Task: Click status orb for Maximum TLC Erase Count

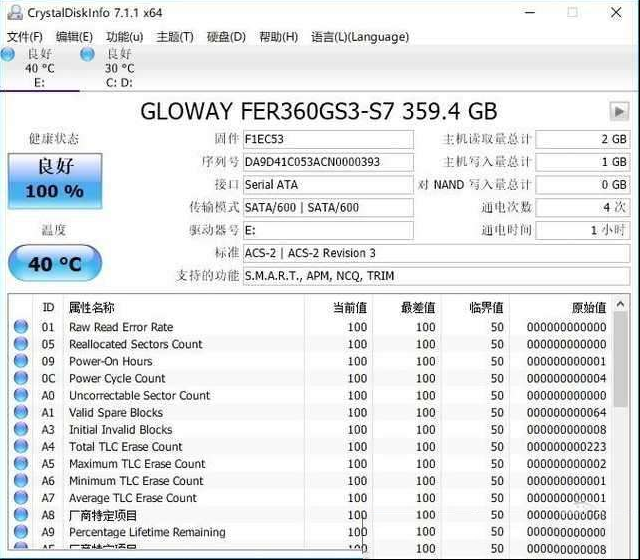Action: [x=21, y=463]
